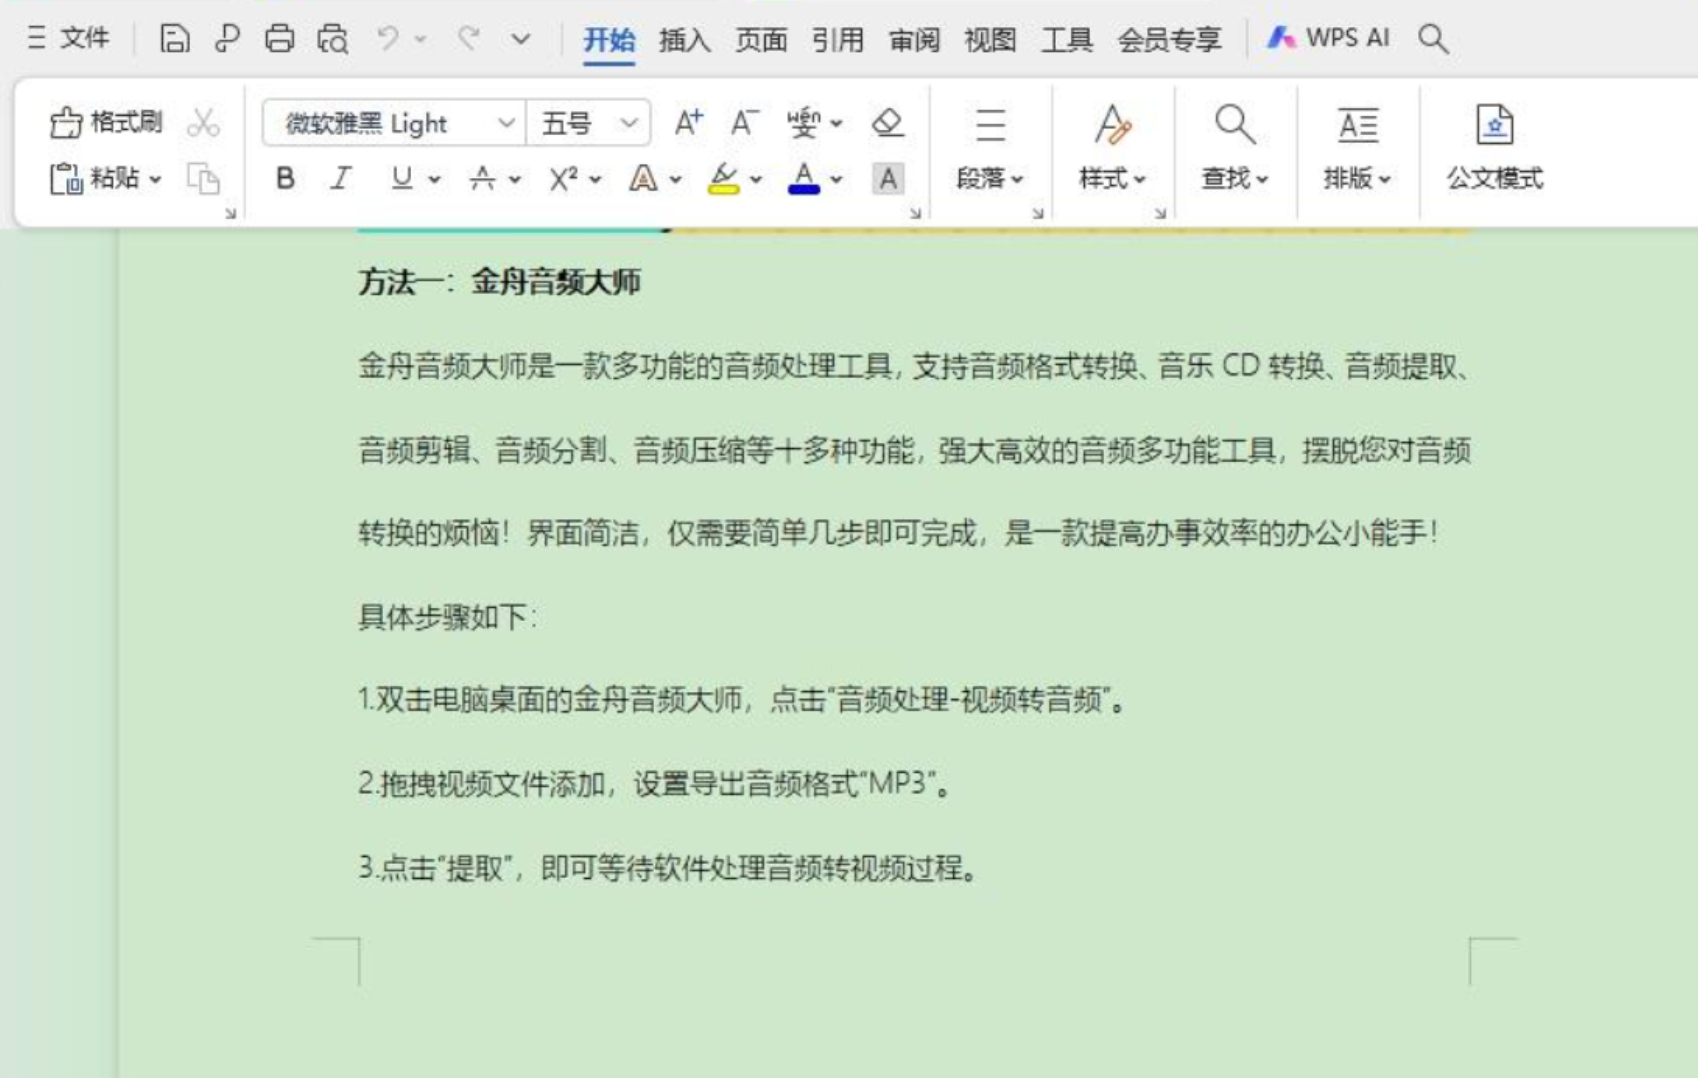Click the line 具体步骤如下：

point(448,617)
